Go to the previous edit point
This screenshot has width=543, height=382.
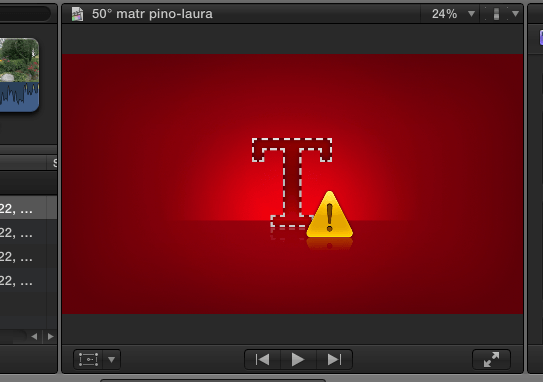[262, 359]
